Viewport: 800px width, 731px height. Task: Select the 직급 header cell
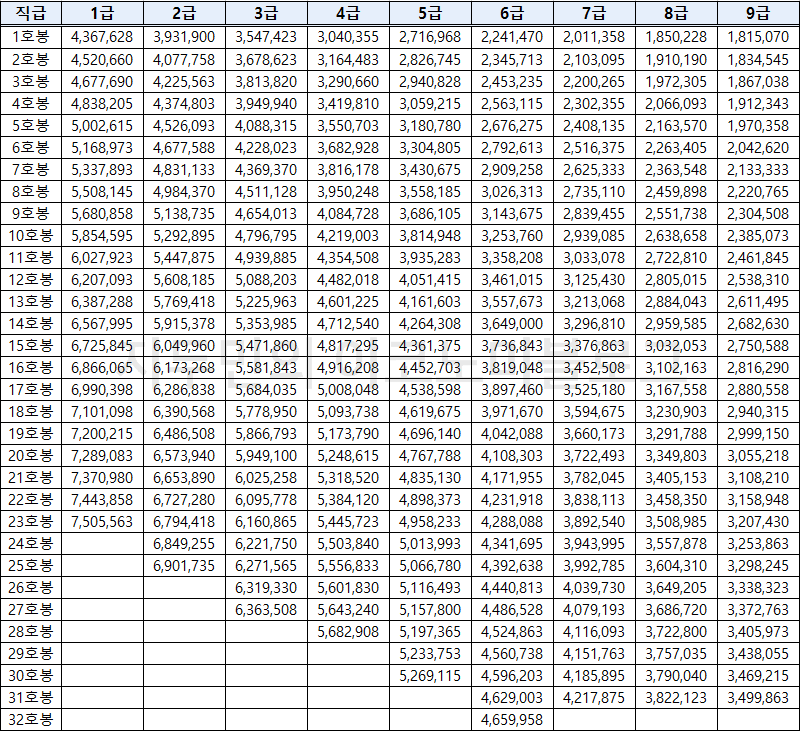click(31, 13)
